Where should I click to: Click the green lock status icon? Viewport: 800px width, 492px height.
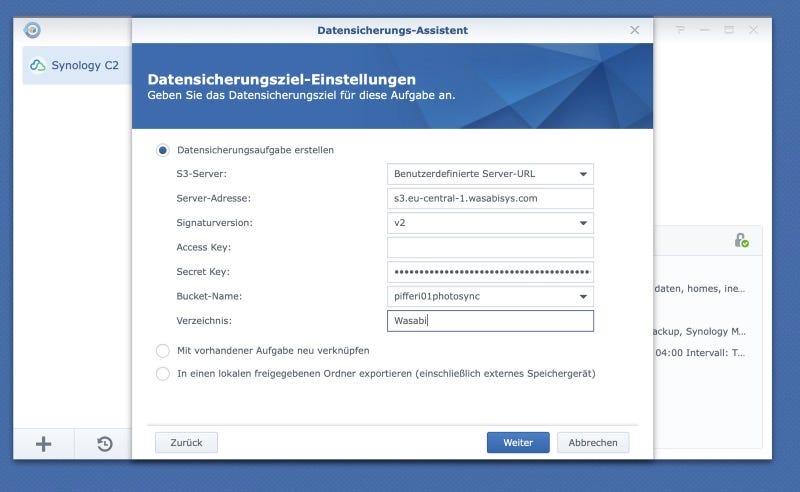point(741,240)
